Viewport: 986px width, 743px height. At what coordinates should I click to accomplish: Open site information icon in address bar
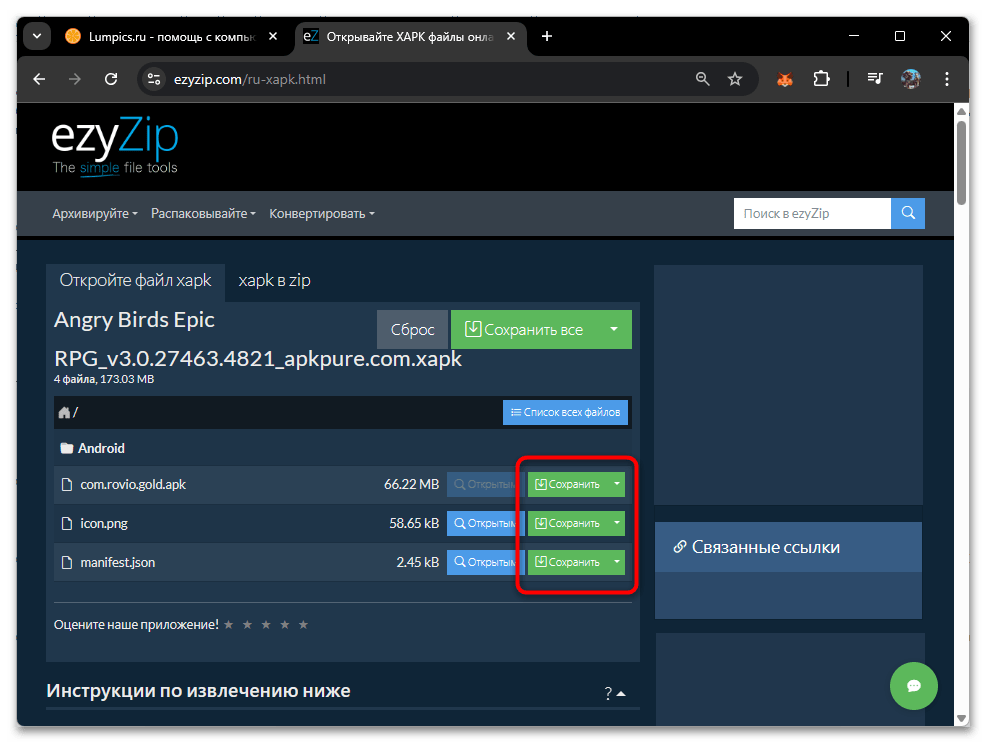(154, 79)
